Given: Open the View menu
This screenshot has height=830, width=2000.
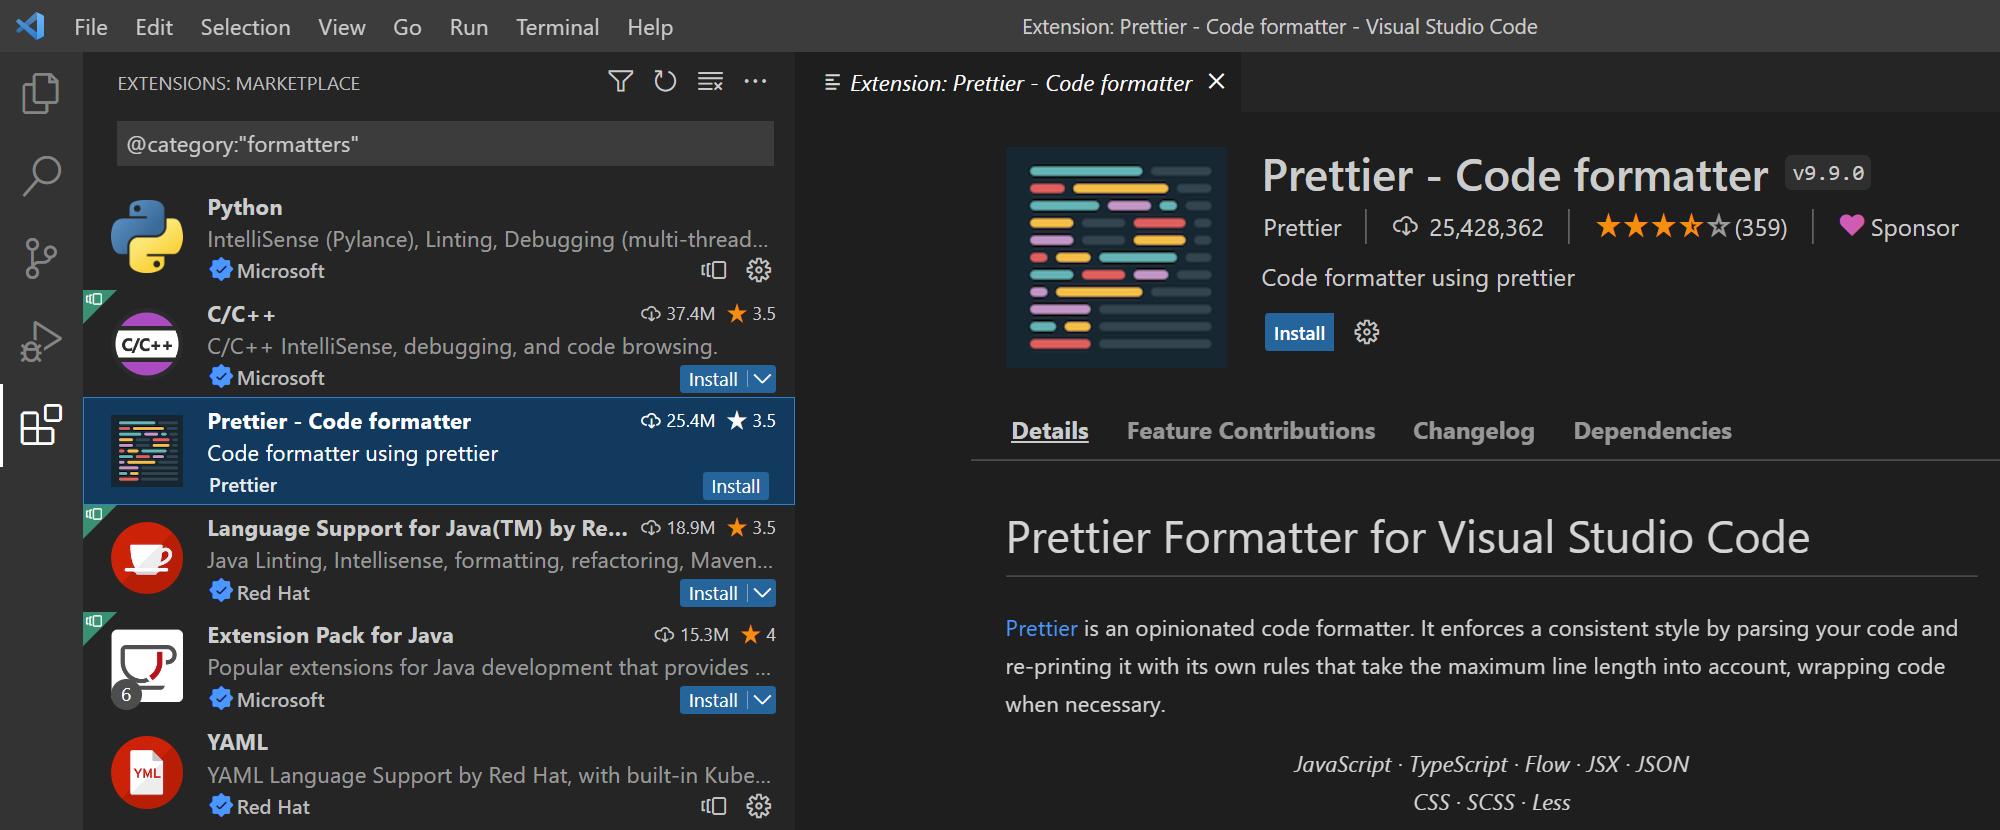Looking at the screenshot, I should [341, 27].
